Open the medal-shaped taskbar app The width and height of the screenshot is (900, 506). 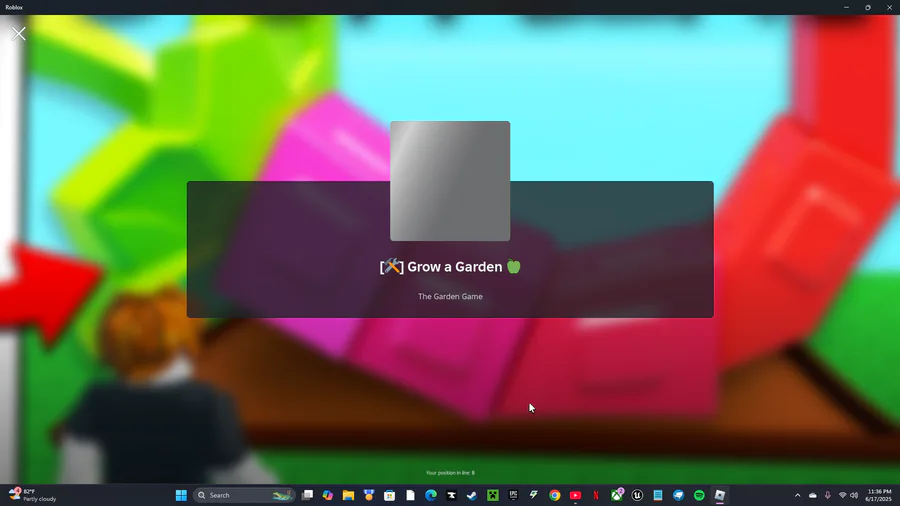tap(369, 495)
